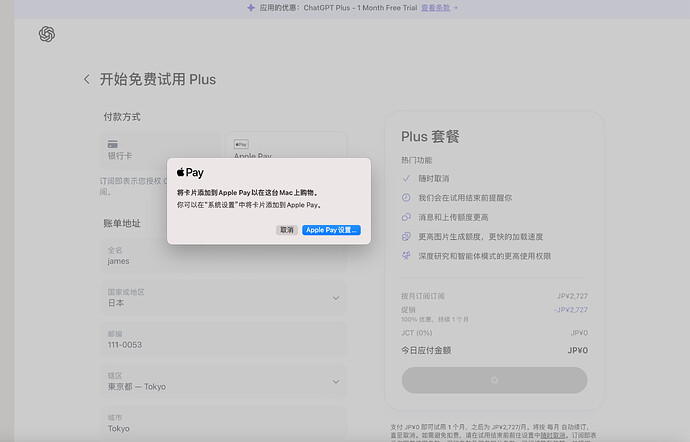Click the sparkle icon in promo banner

251,7
